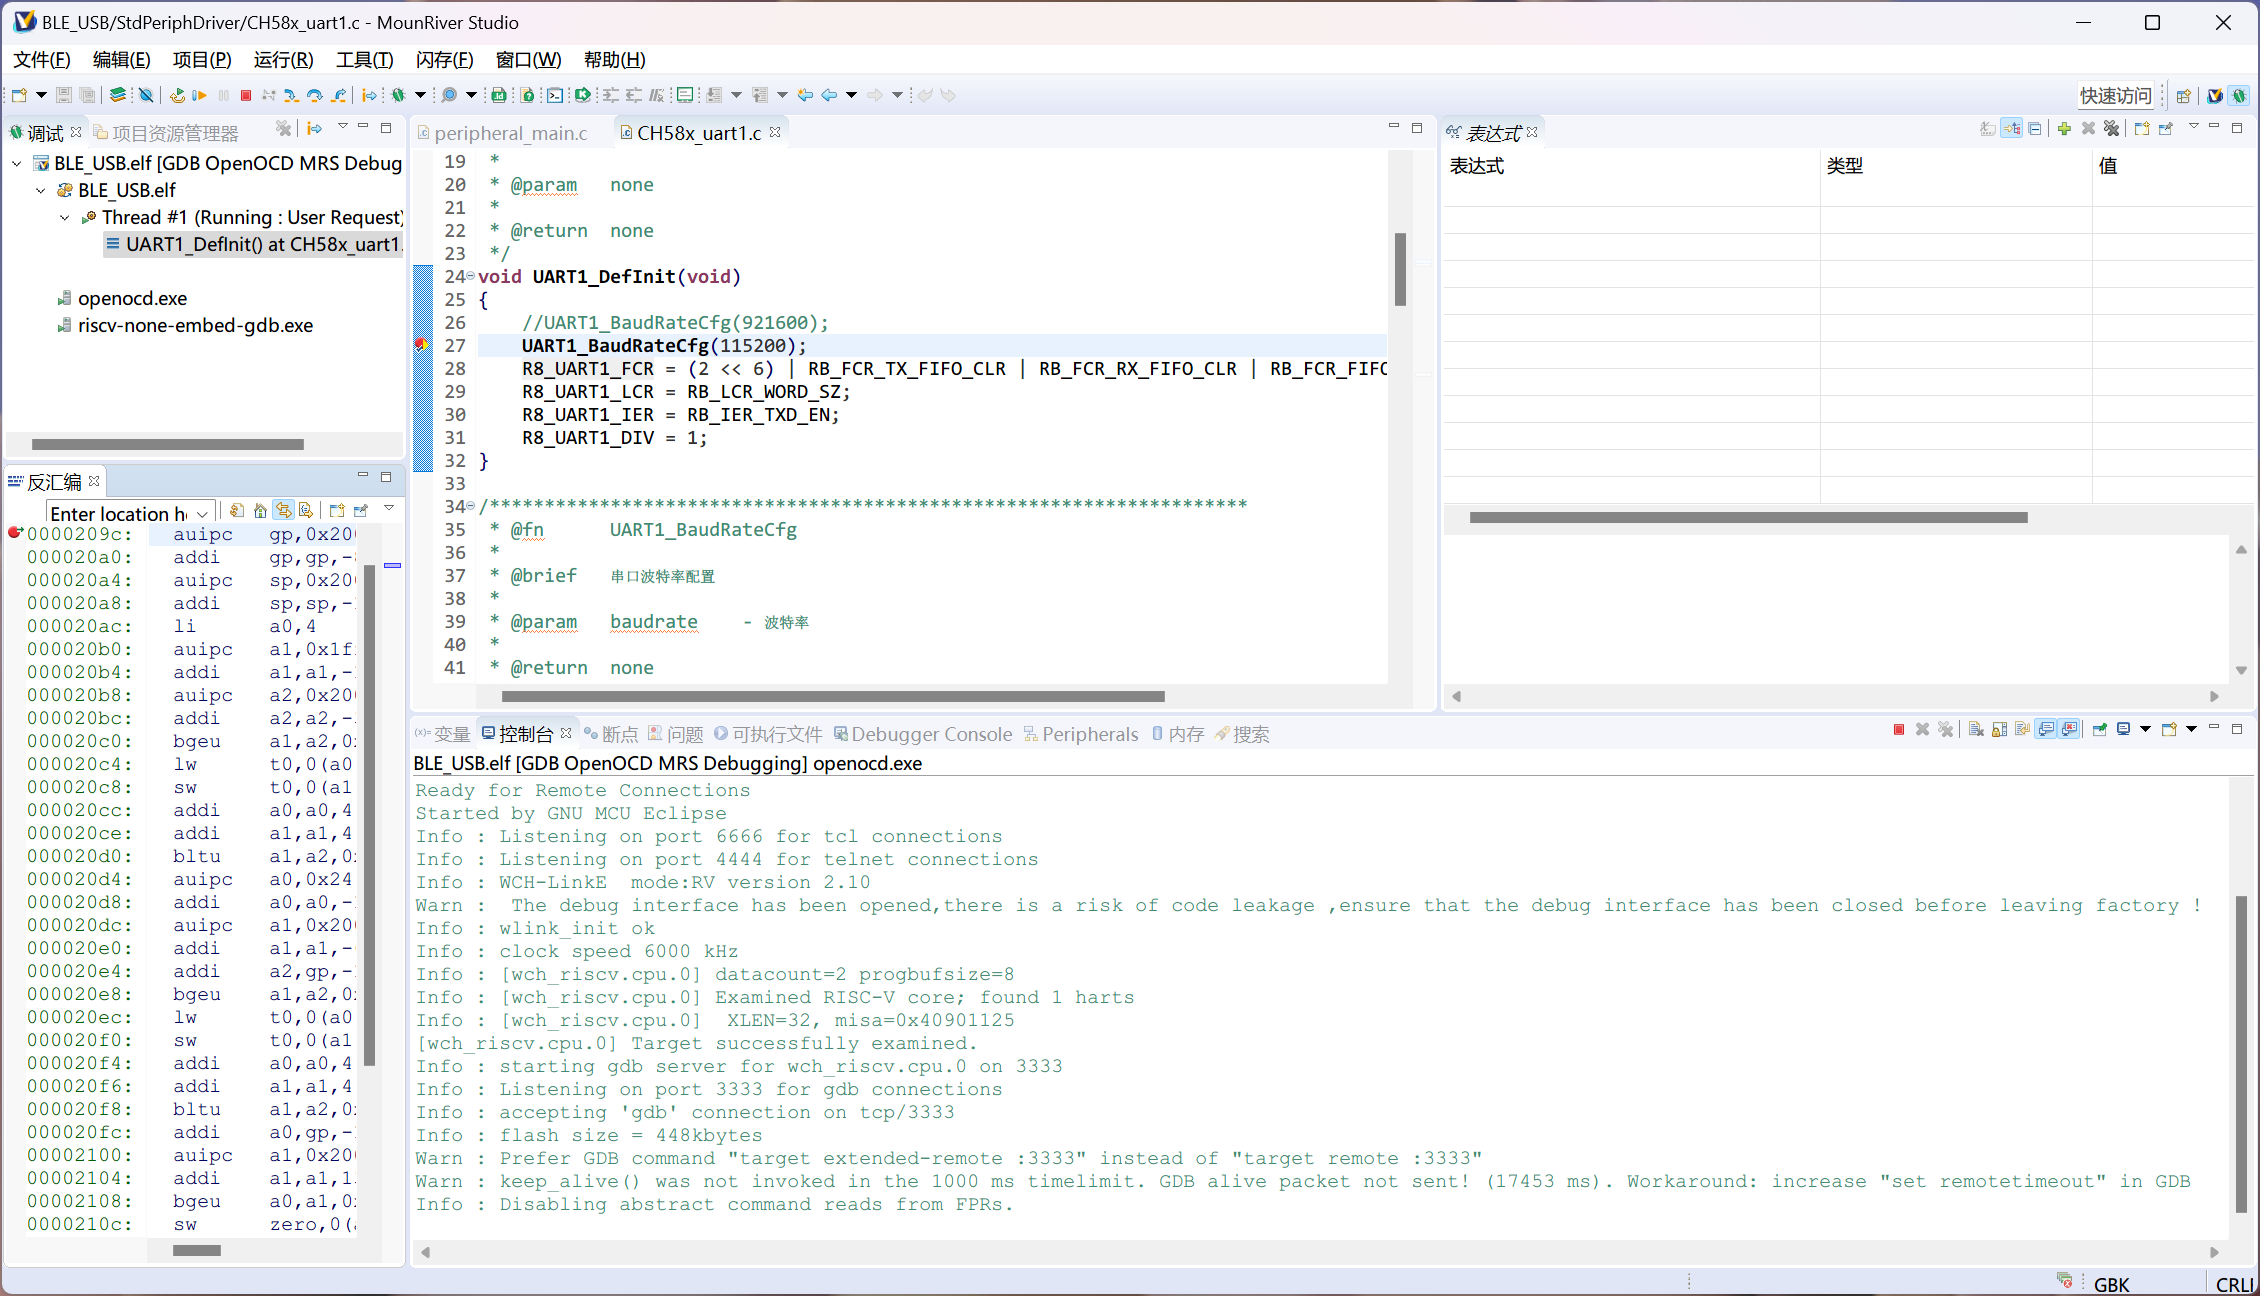Click the Resume execution icon in the main toolbar

[x=200, y=95]
